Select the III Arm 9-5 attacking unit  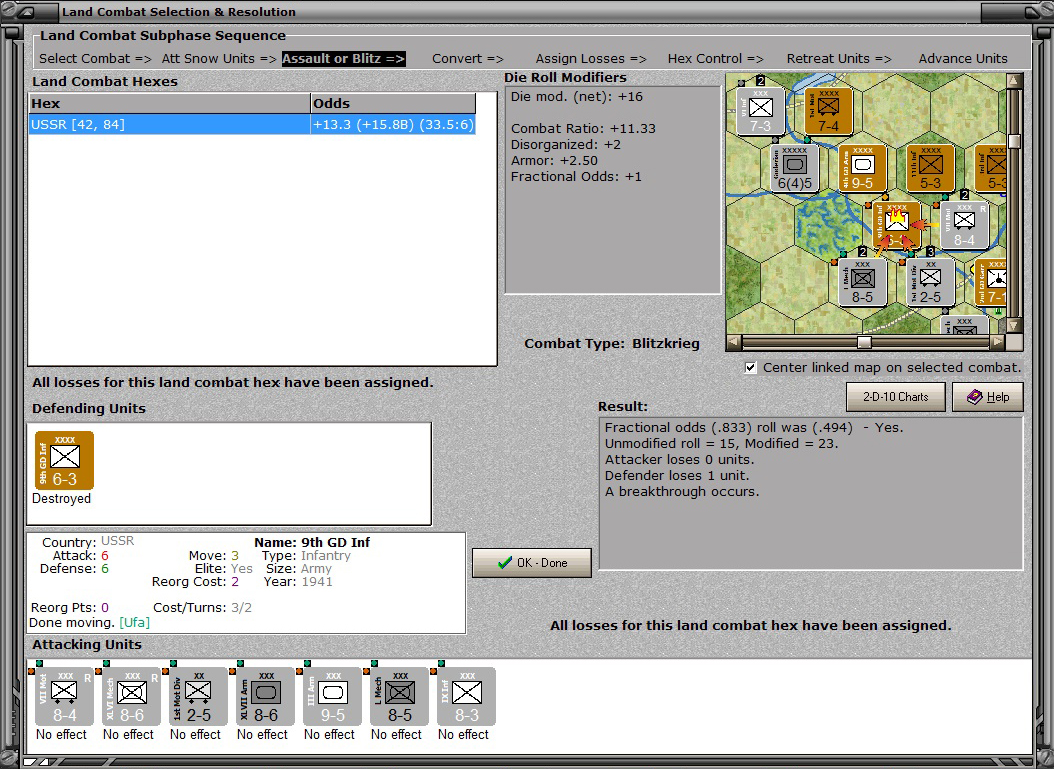click(332, 696)
